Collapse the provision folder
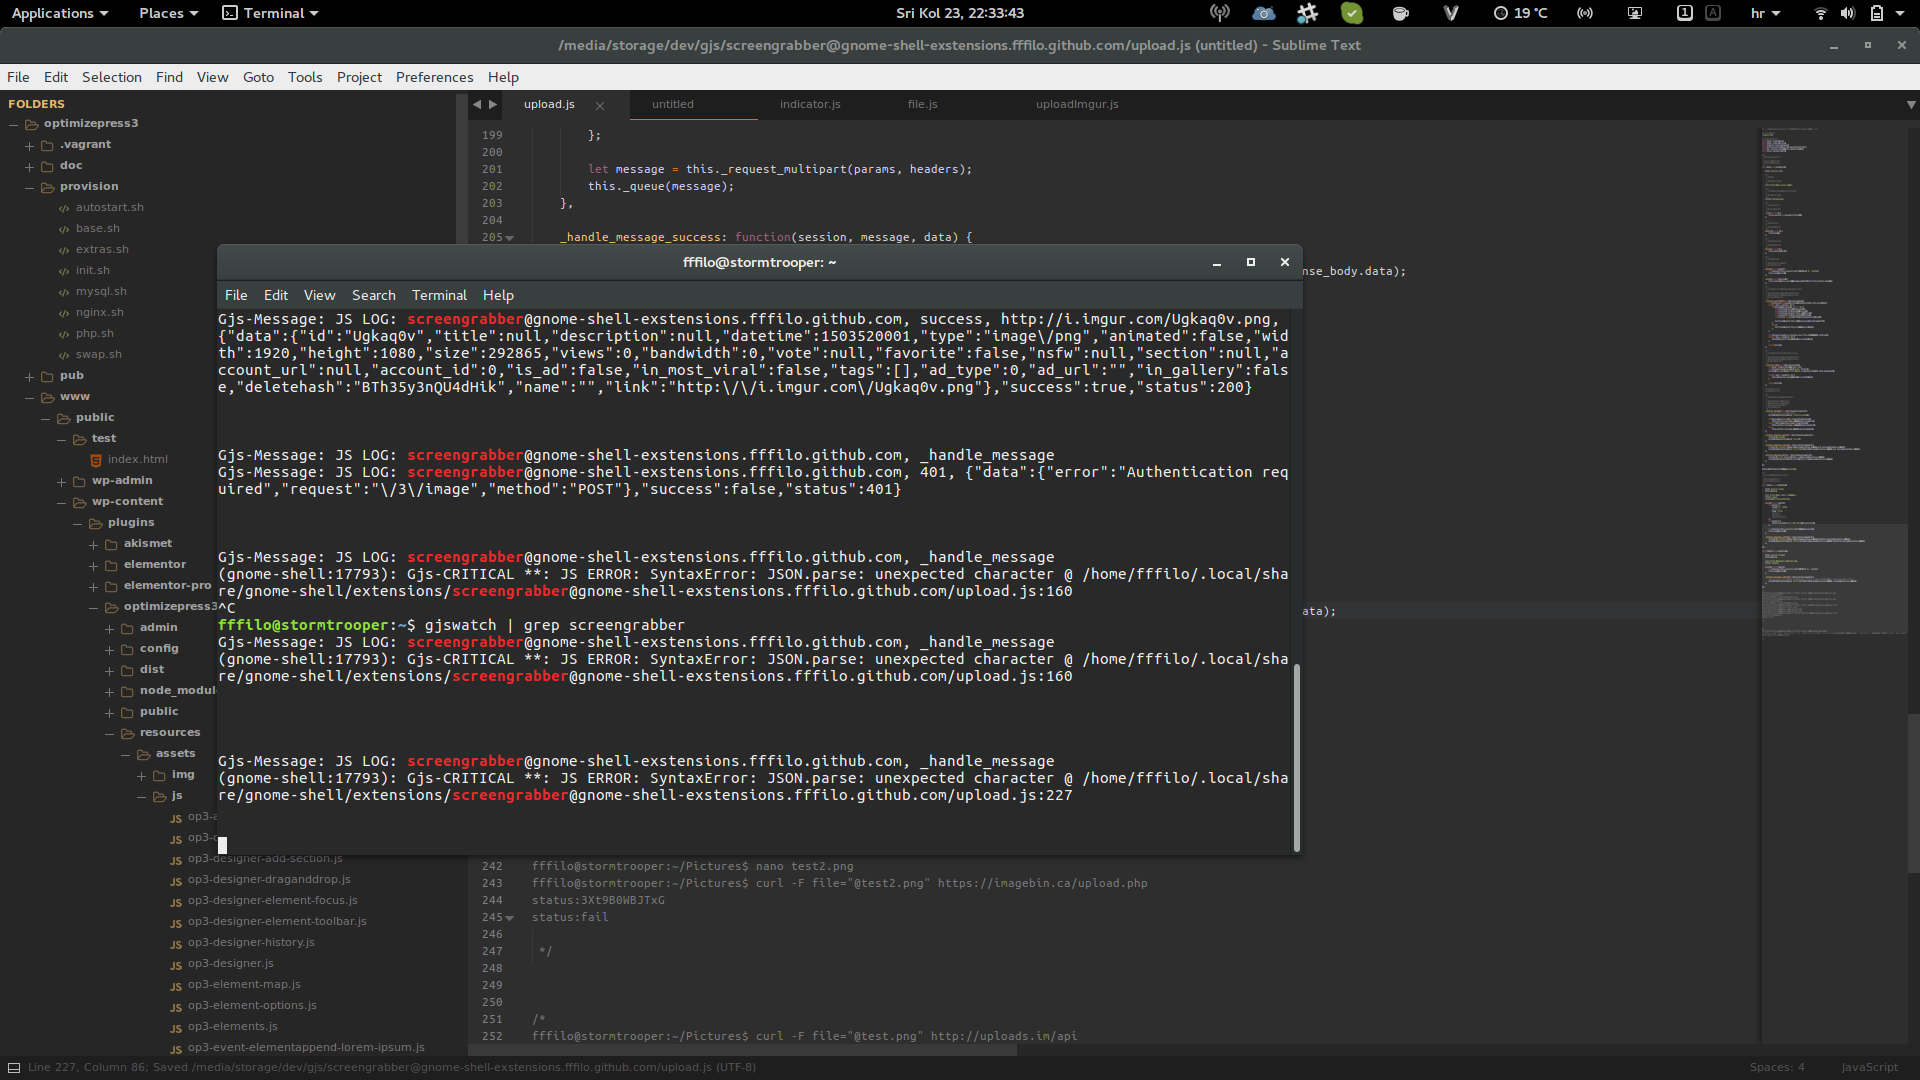 pos(30,187)
